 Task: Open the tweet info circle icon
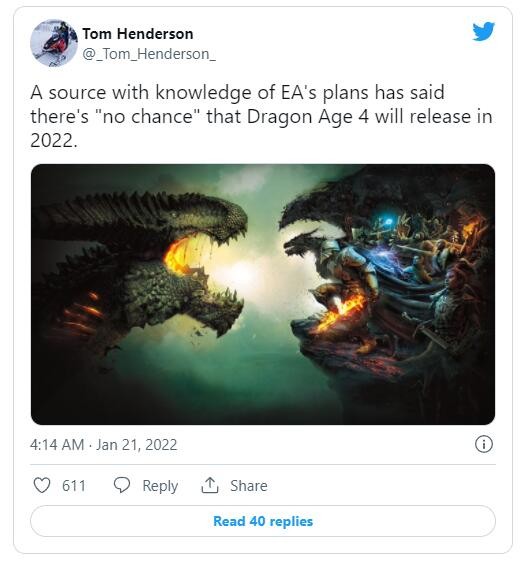tap(484, 444)
